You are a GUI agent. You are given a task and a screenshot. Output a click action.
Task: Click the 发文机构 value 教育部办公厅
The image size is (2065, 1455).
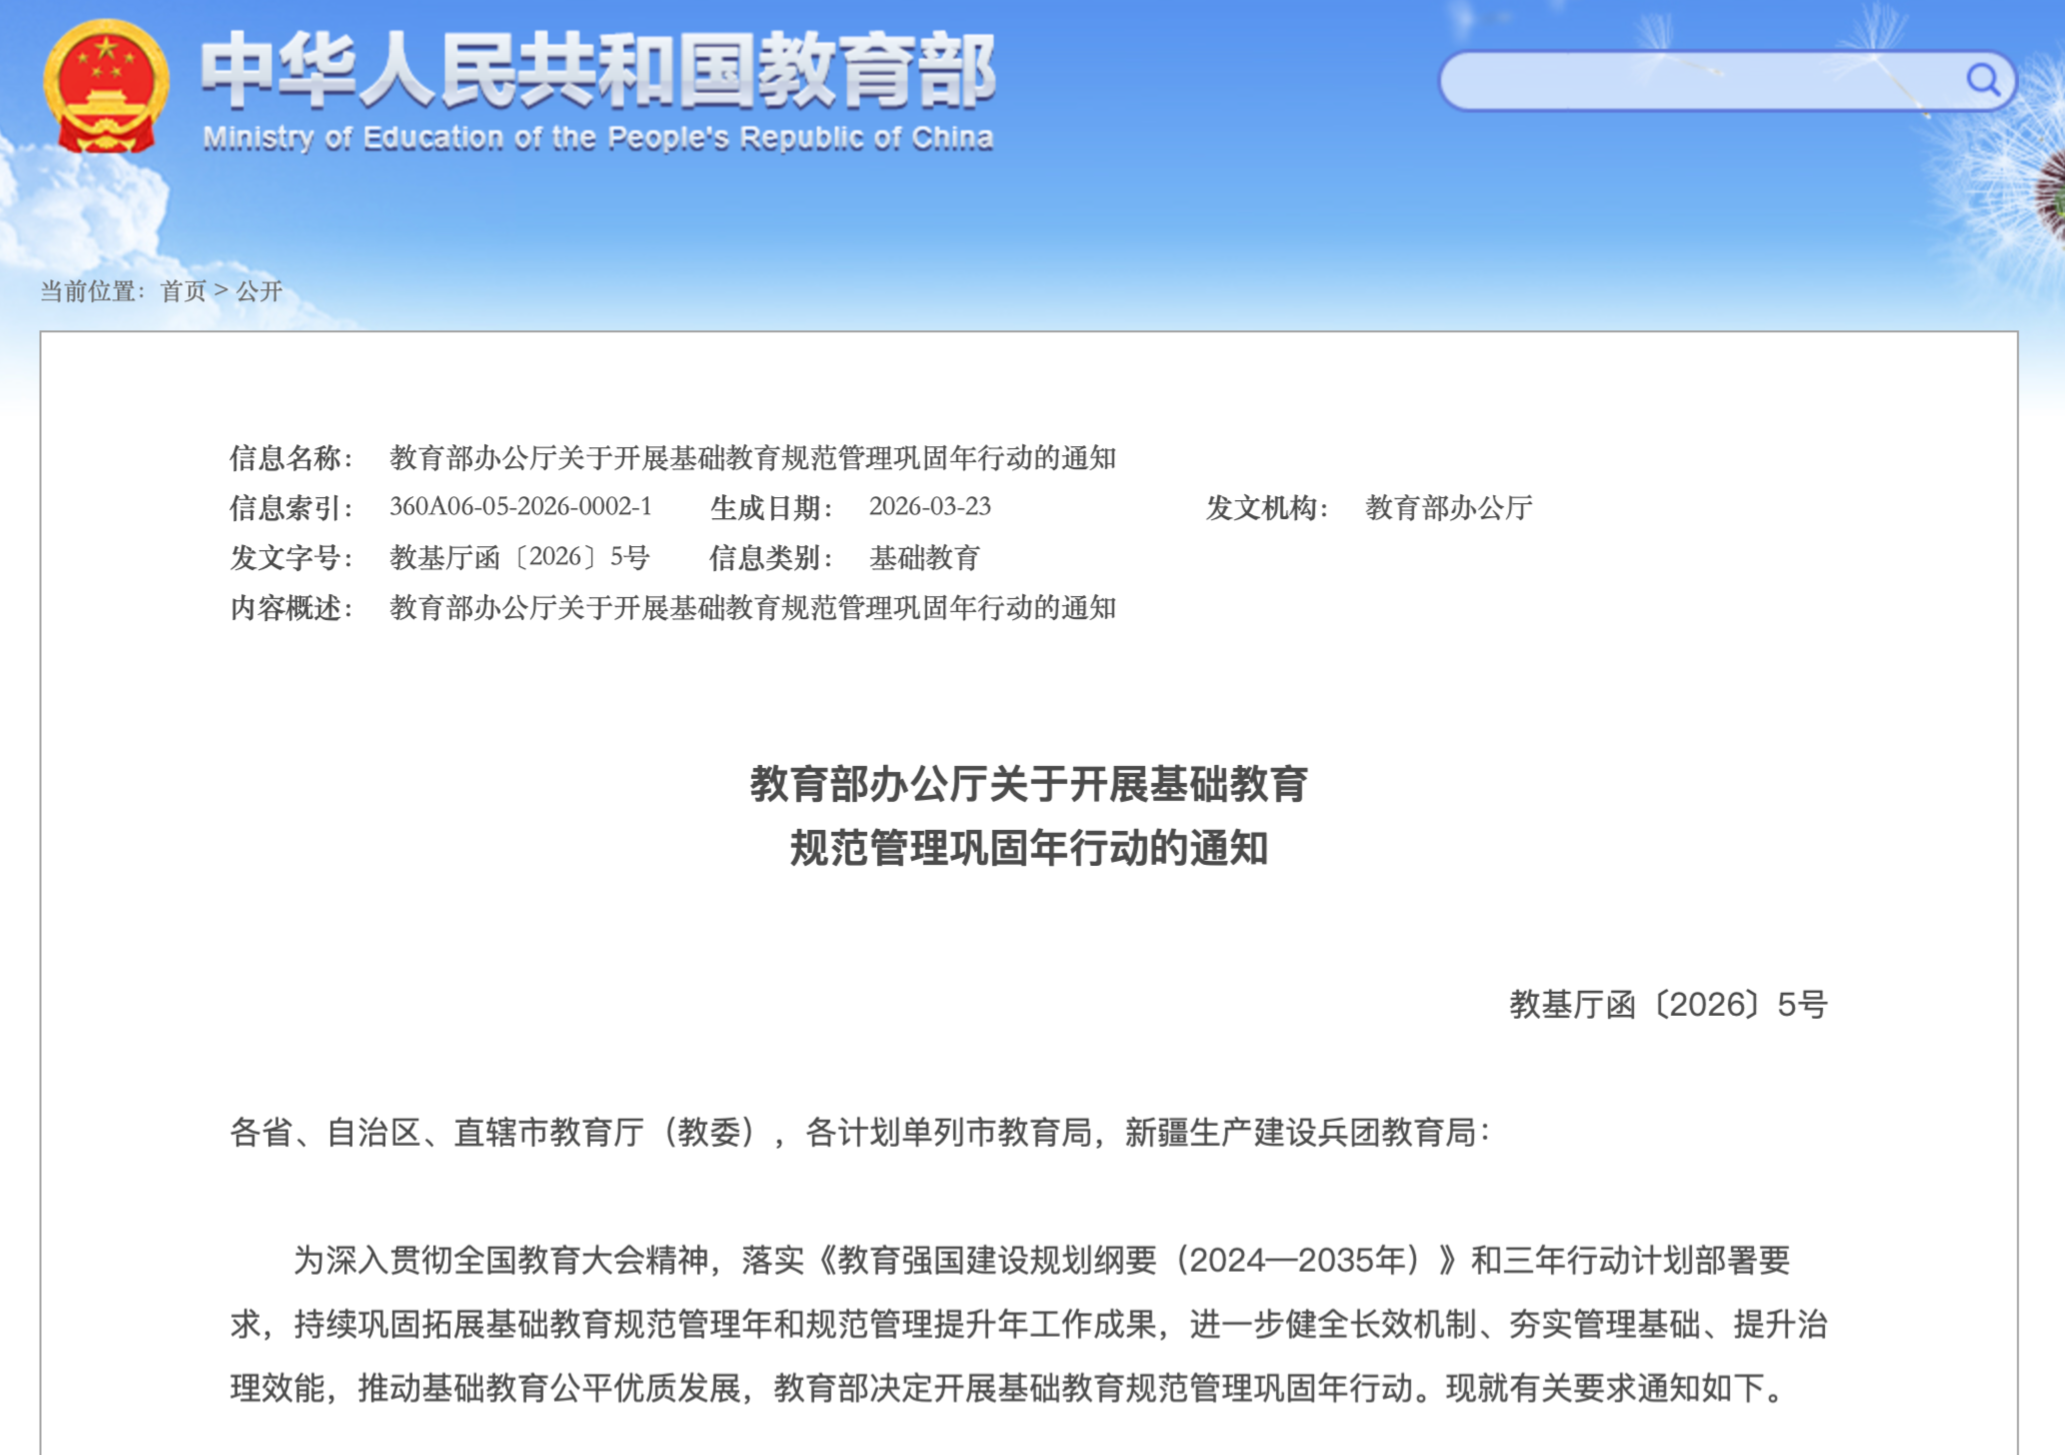(1448, 508)
